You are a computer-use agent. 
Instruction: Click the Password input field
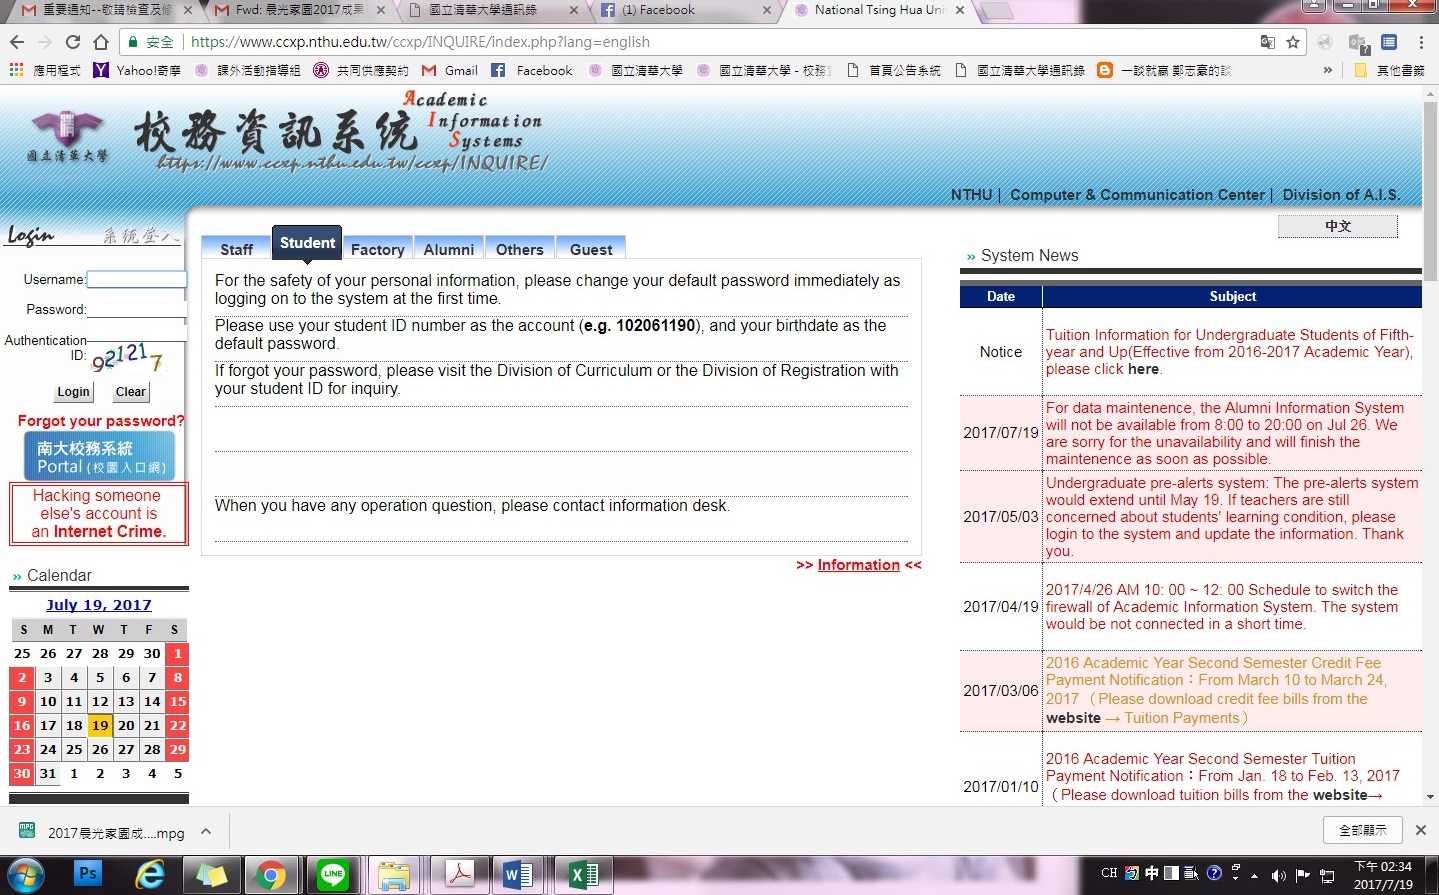pos(136,309)
